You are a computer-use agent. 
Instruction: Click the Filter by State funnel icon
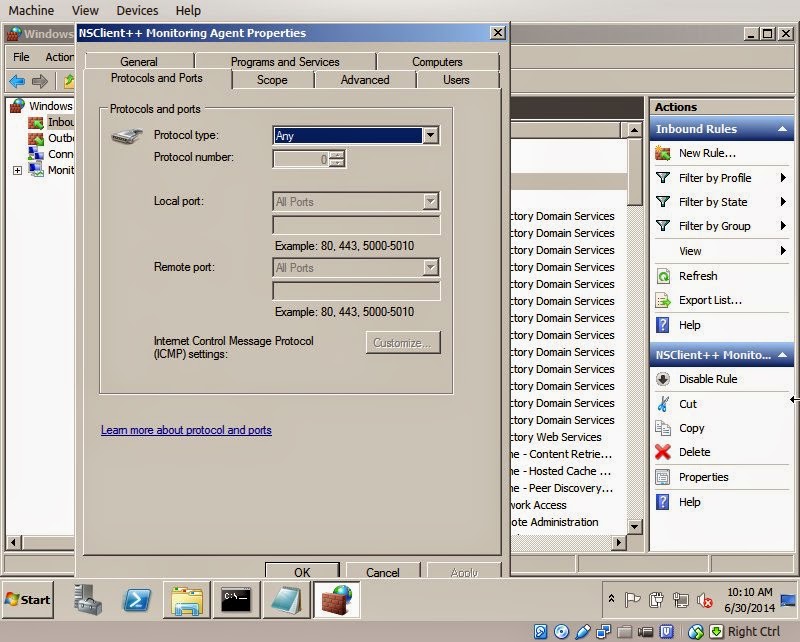662,202
